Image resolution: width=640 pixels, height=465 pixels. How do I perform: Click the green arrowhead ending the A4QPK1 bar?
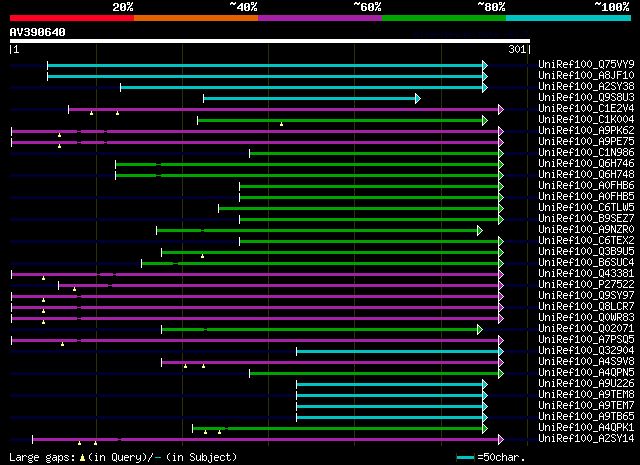485,429
